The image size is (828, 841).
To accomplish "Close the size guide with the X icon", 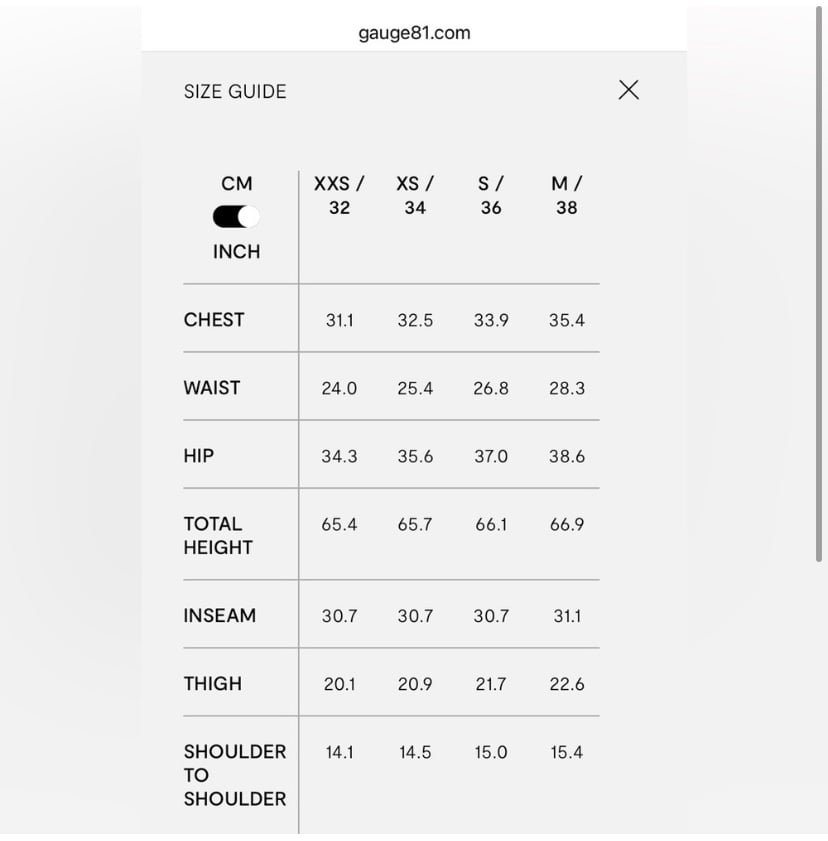I will pos(629,90).
